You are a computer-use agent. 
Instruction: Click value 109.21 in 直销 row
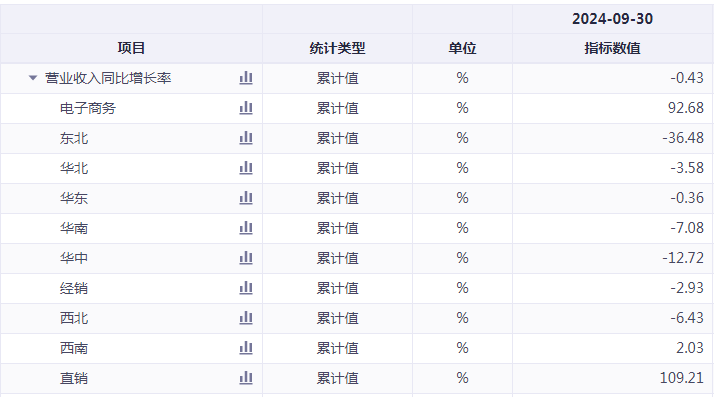pyautogui.click(x=682, y=378)
